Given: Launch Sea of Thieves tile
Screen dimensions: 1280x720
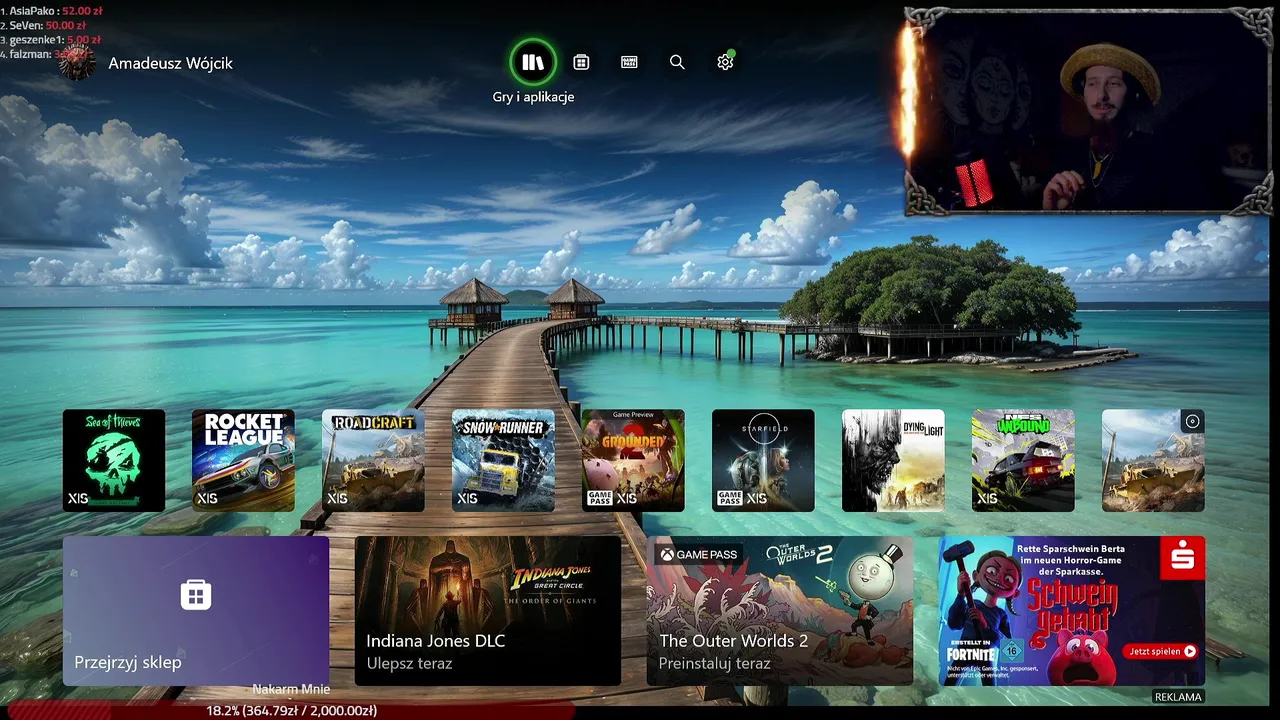Looking at the screenshot, I should click(x=114, y=460).
